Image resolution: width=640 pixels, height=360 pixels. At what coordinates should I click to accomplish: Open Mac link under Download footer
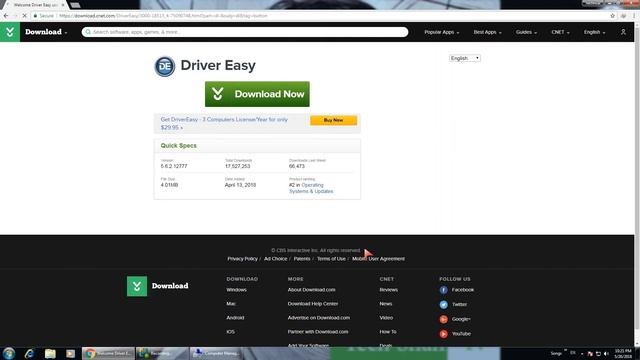[x=231, y=304]
